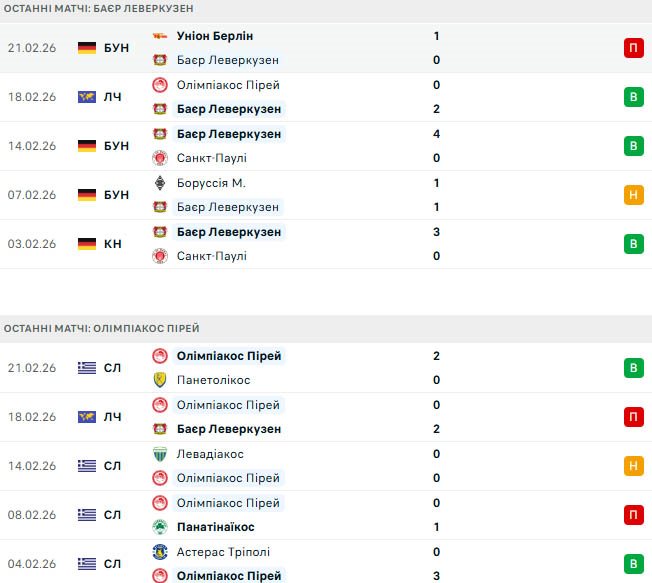Click the Levadiakos club crest icon
Screen dimensions: 652x583
tap(159, 454)
